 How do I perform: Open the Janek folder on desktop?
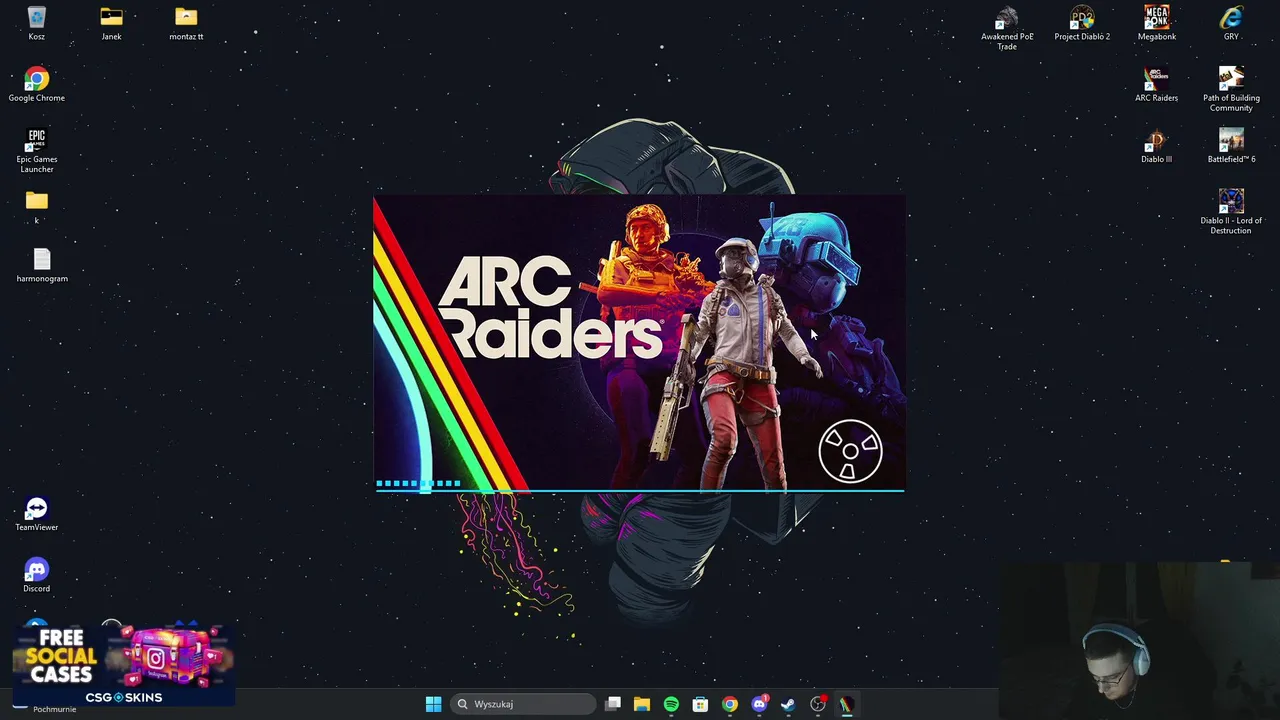pyautogui.click(x=111, y=23)
